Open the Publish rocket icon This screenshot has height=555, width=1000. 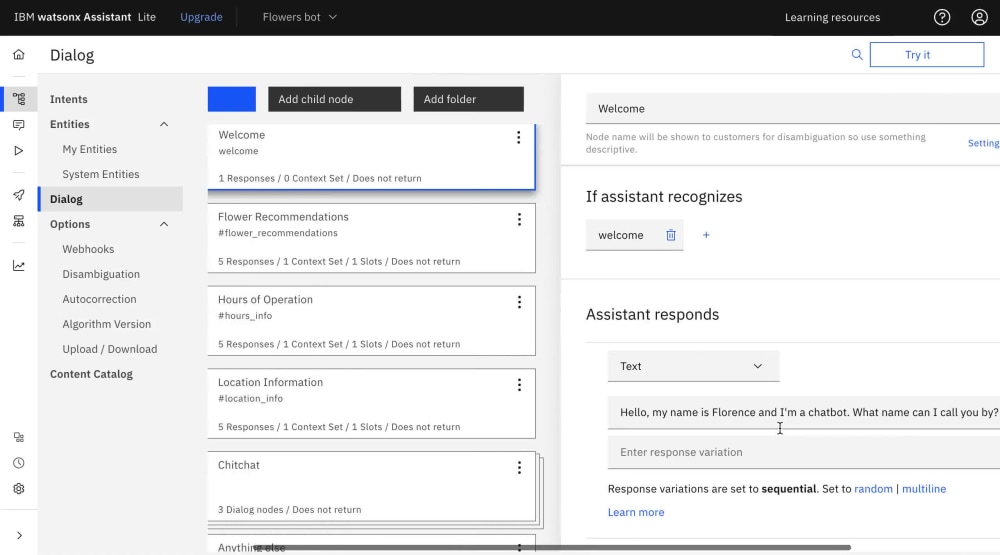(18, 195)
